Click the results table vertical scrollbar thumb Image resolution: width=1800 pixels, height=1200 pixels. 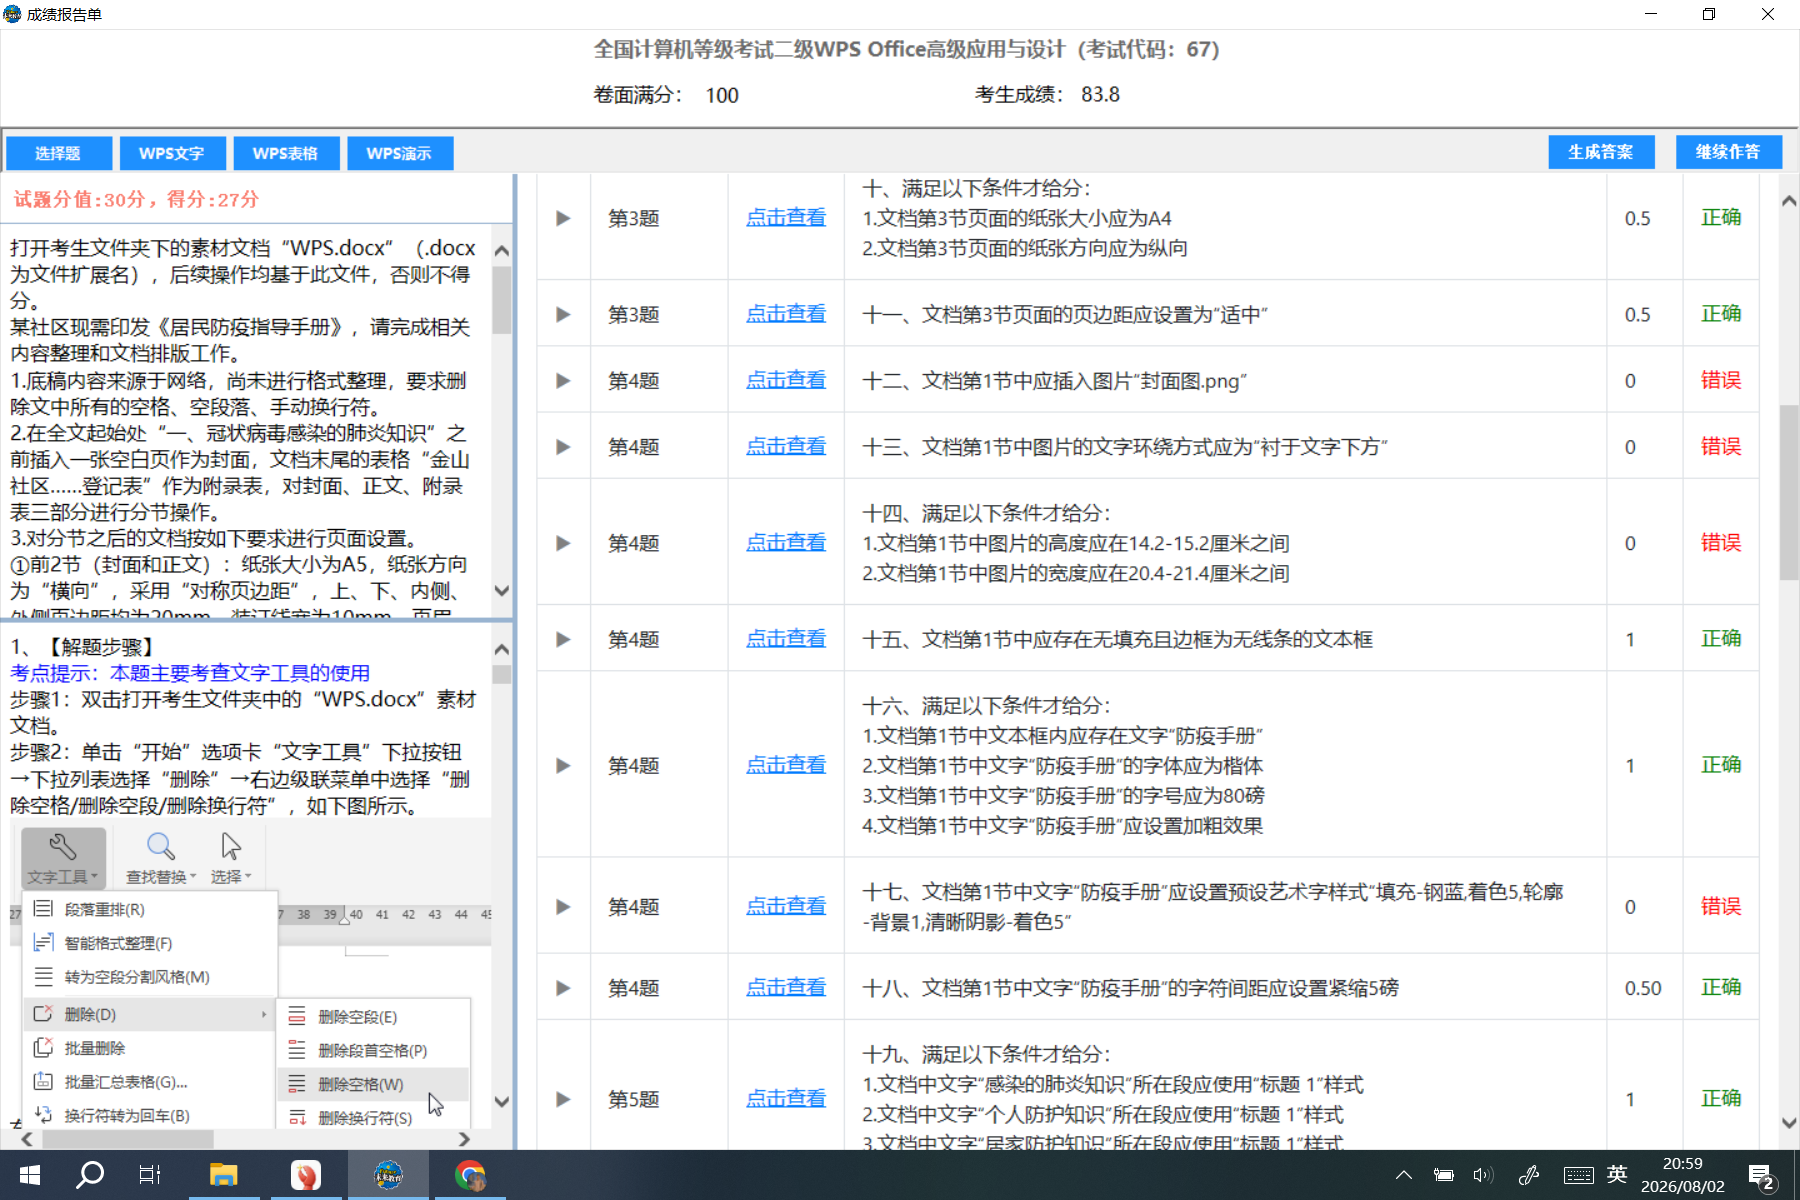point(1789,492)
